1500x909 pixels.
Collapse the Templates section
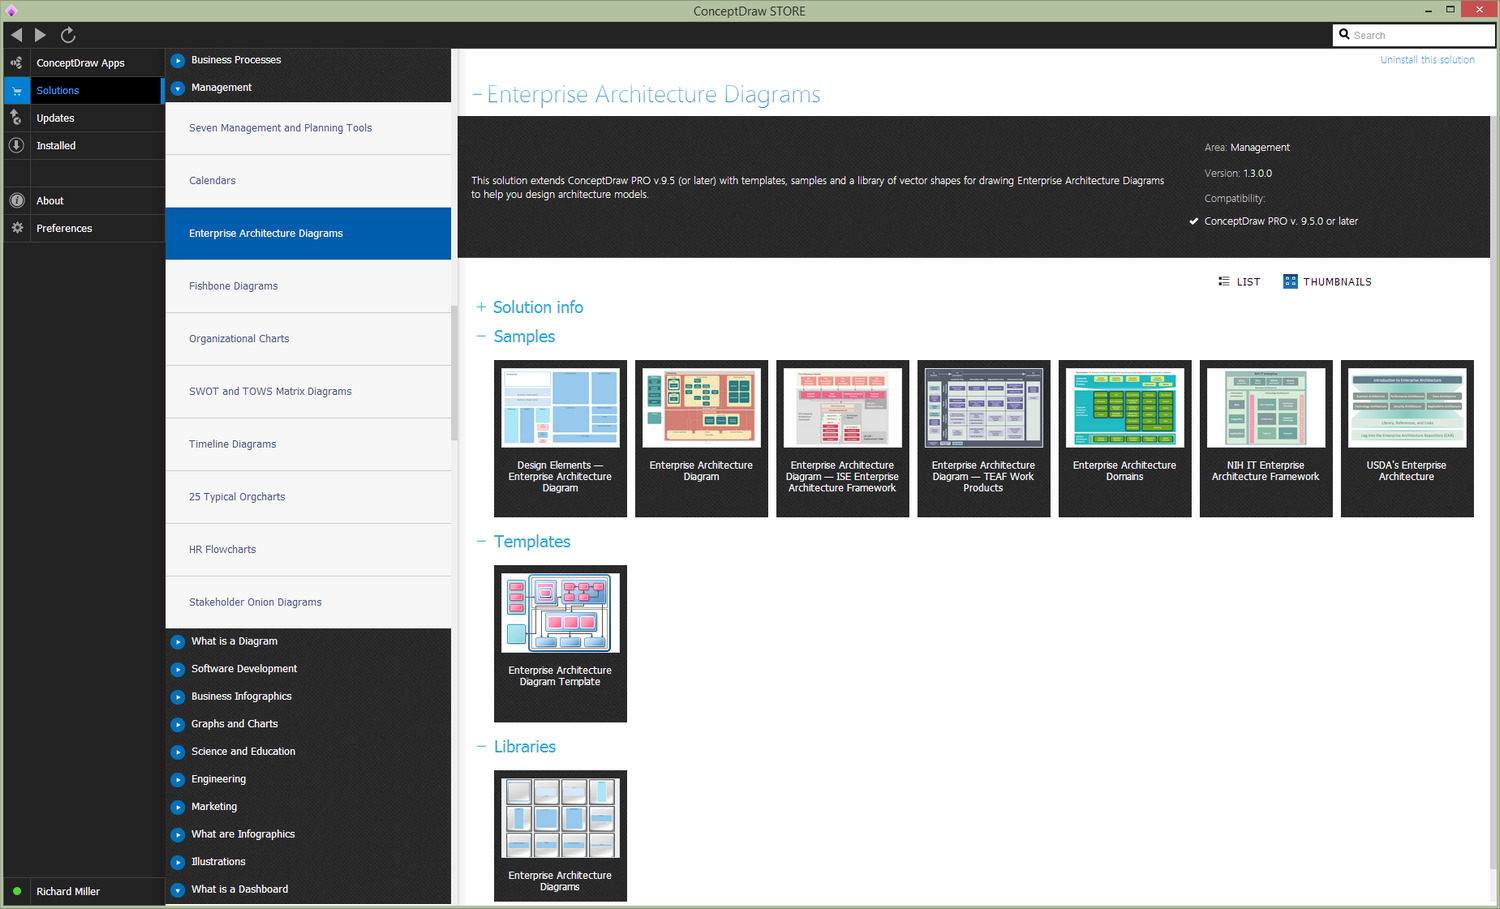click(x=481, y=542)
